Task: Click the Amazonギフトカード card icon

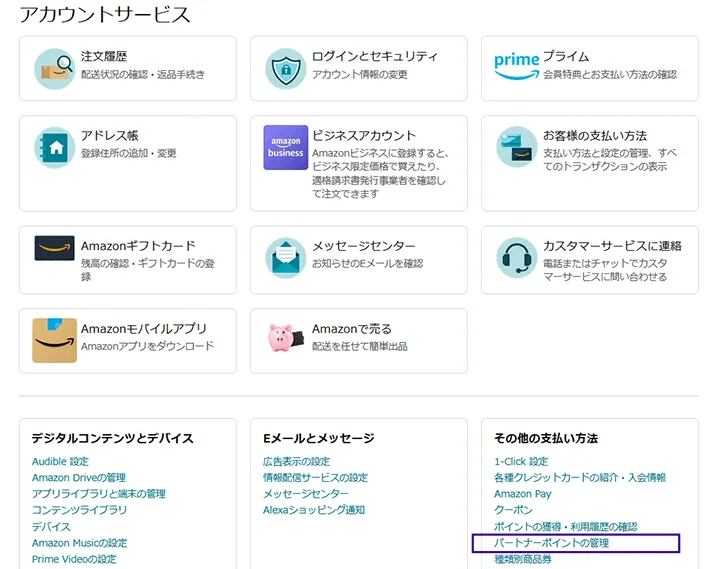Action: point(54,248)
